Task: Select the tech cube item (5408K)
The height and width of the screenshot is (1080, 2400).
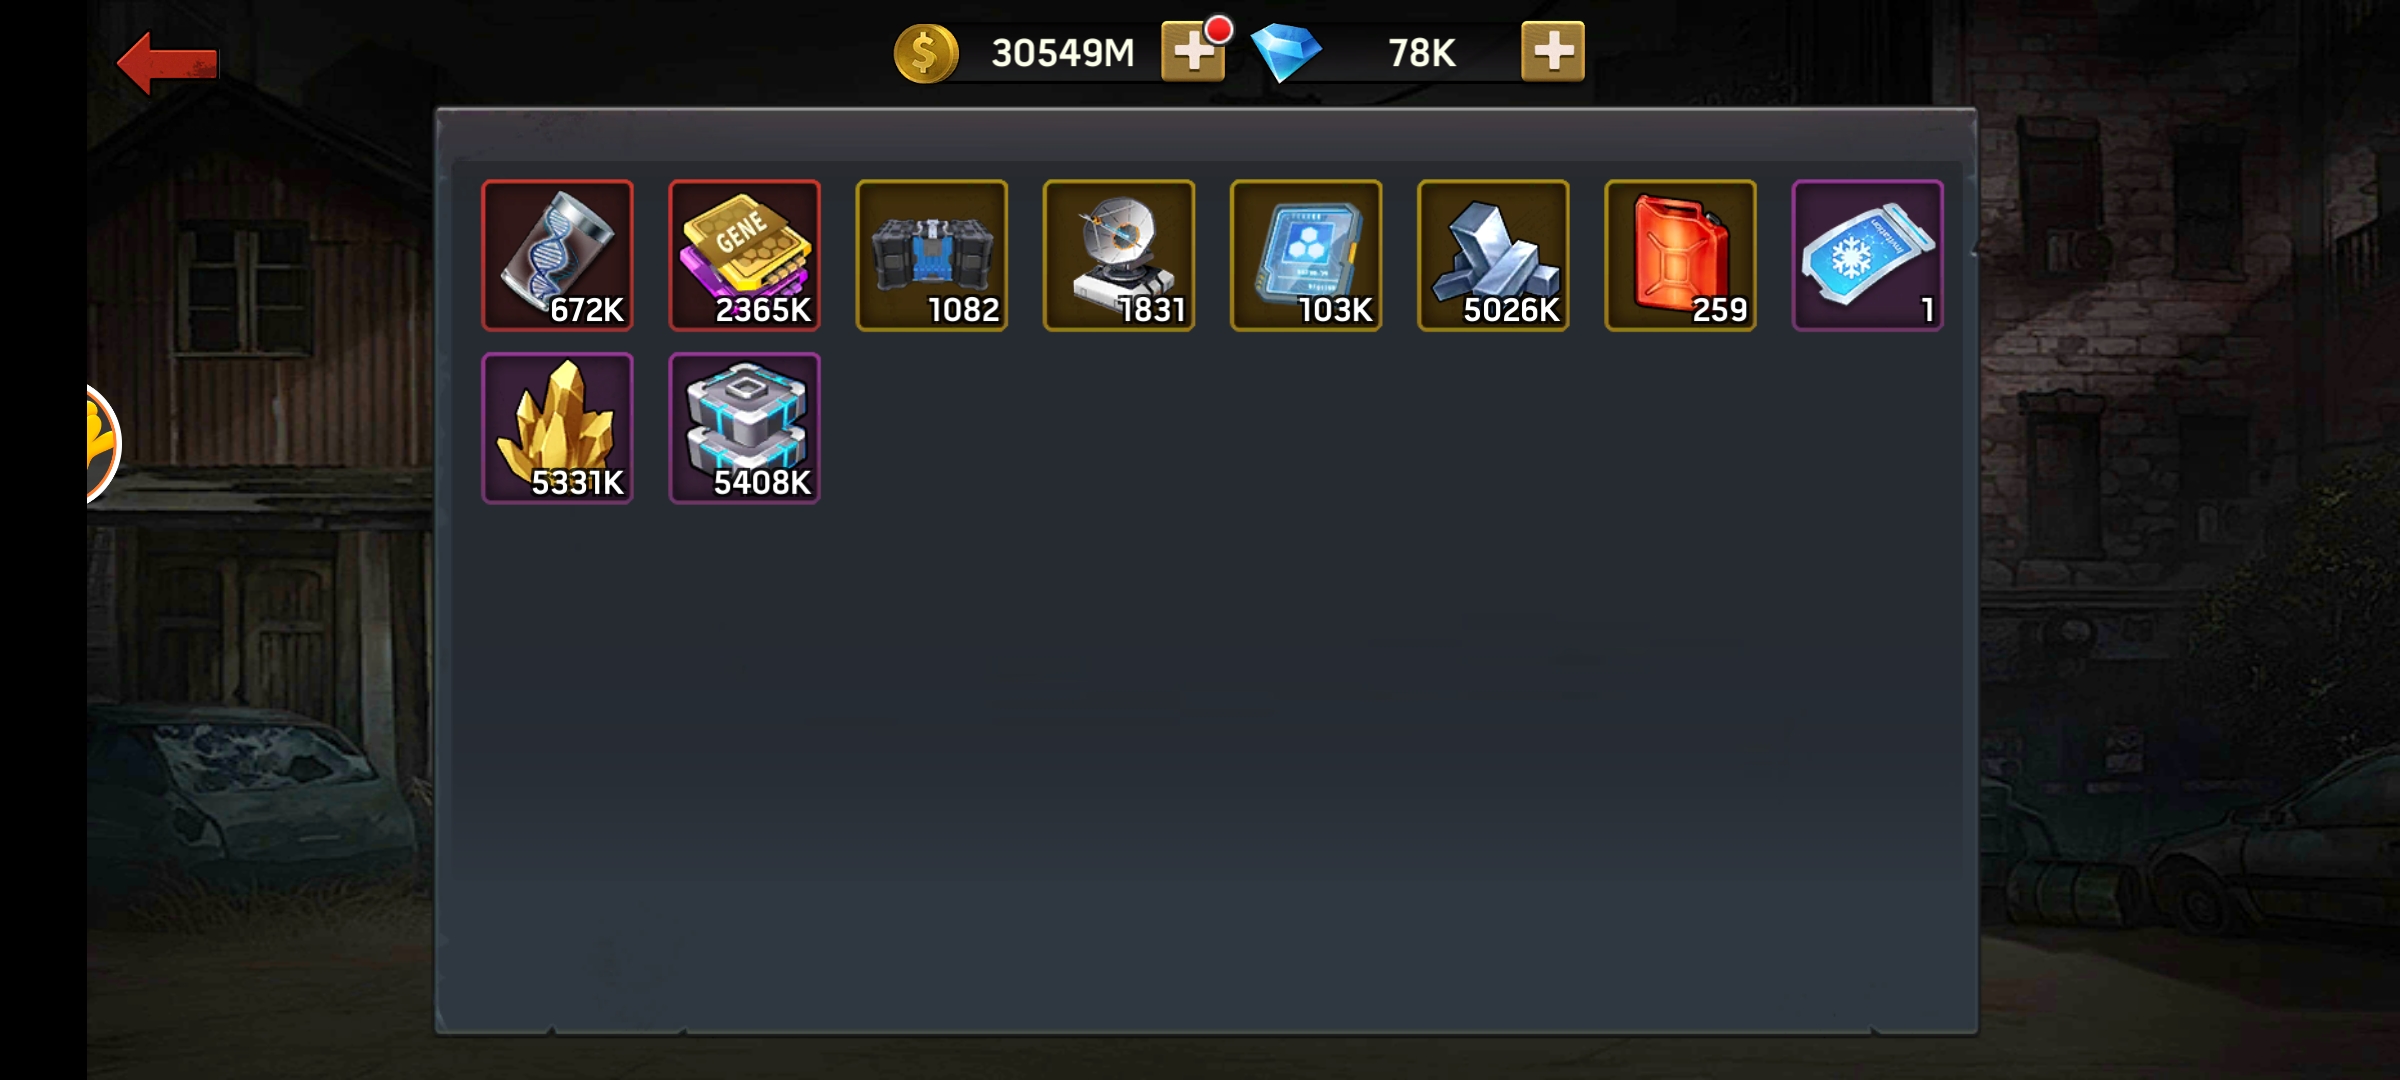Action: coord(745,428)
